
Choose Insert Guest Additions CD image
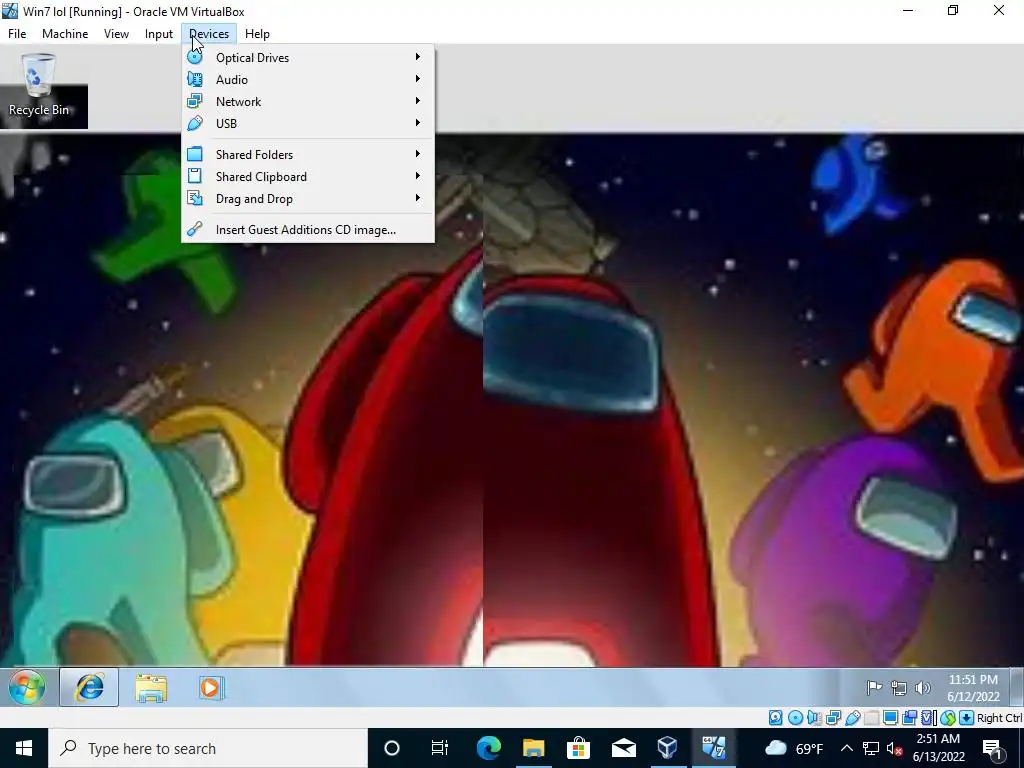click(308, 230)
